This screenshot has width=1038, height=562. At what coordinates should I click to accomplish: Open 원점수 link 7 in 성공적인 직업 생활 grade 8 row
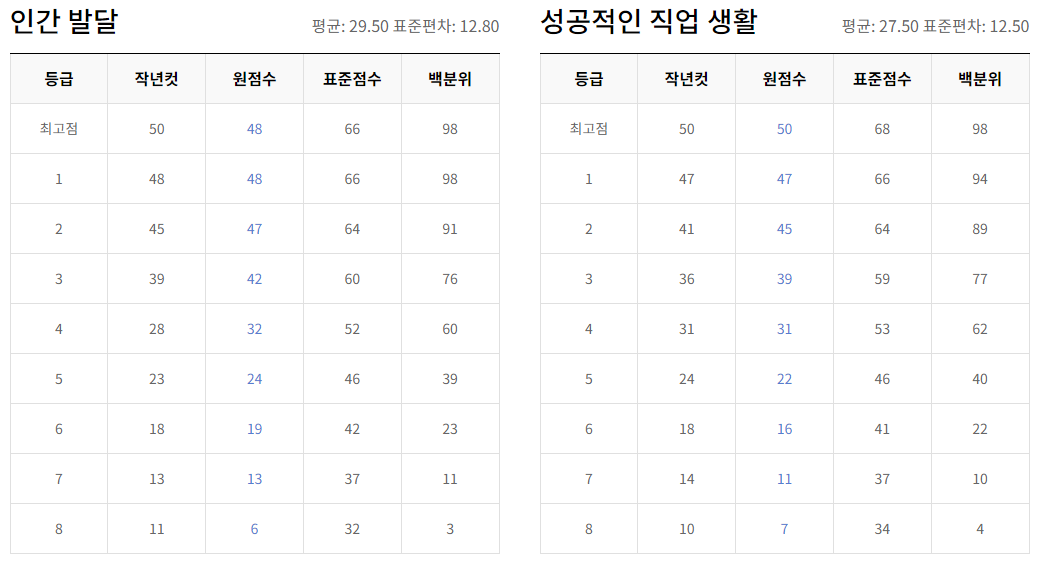tap(784, 529)
